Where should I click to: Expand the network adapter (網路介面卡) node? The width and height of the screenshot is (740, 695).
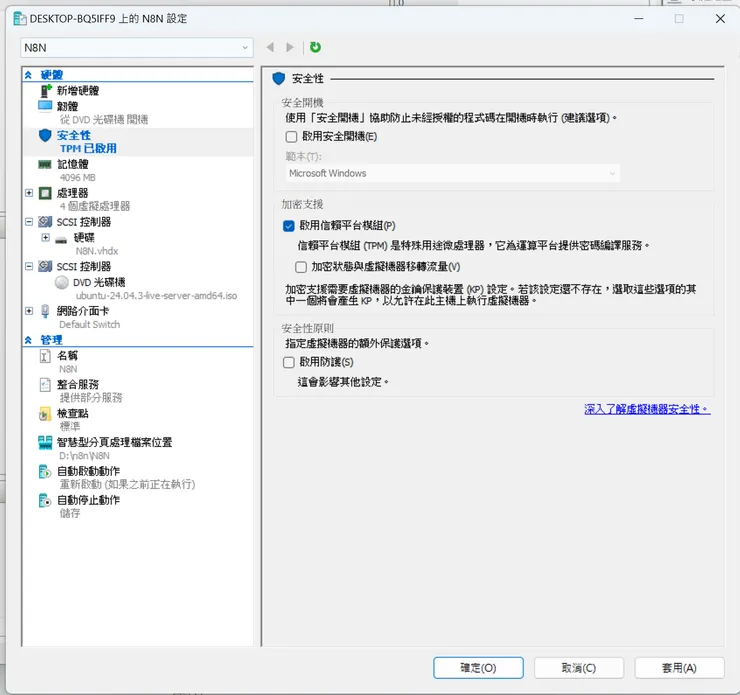(x=29, y=311)
